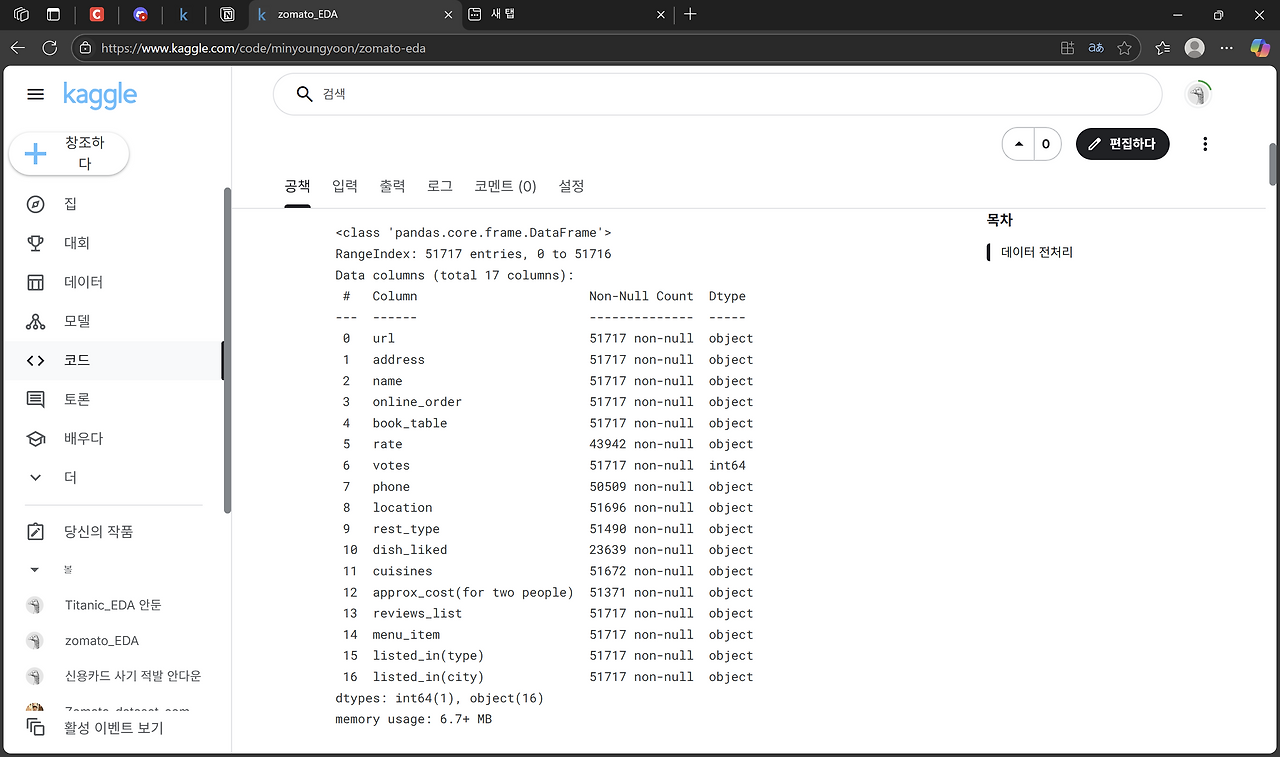Click the 'dish_liked' column name
Viewport: 1280px width, 757px height.
pyautogui.click(x=410, y=550)
